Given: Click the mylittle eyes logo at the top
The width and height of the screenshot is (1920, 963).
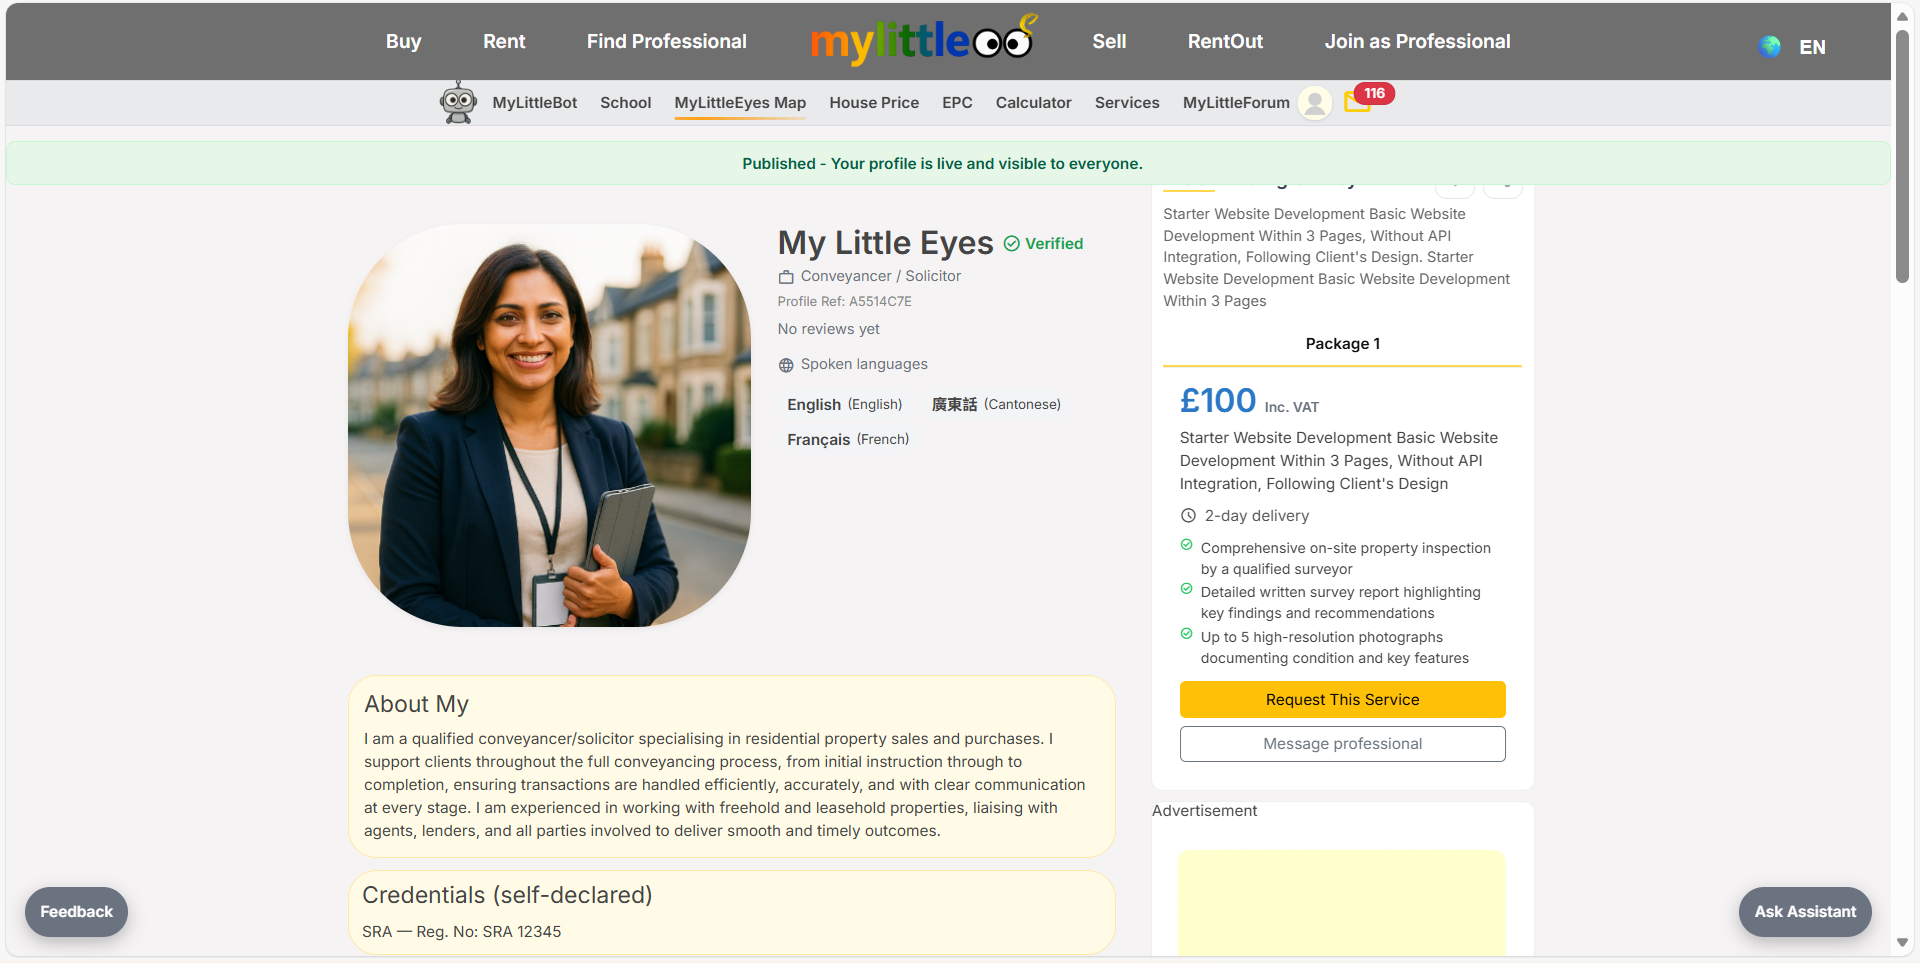Looking at the screenshot, I should (x=922, y=40).
